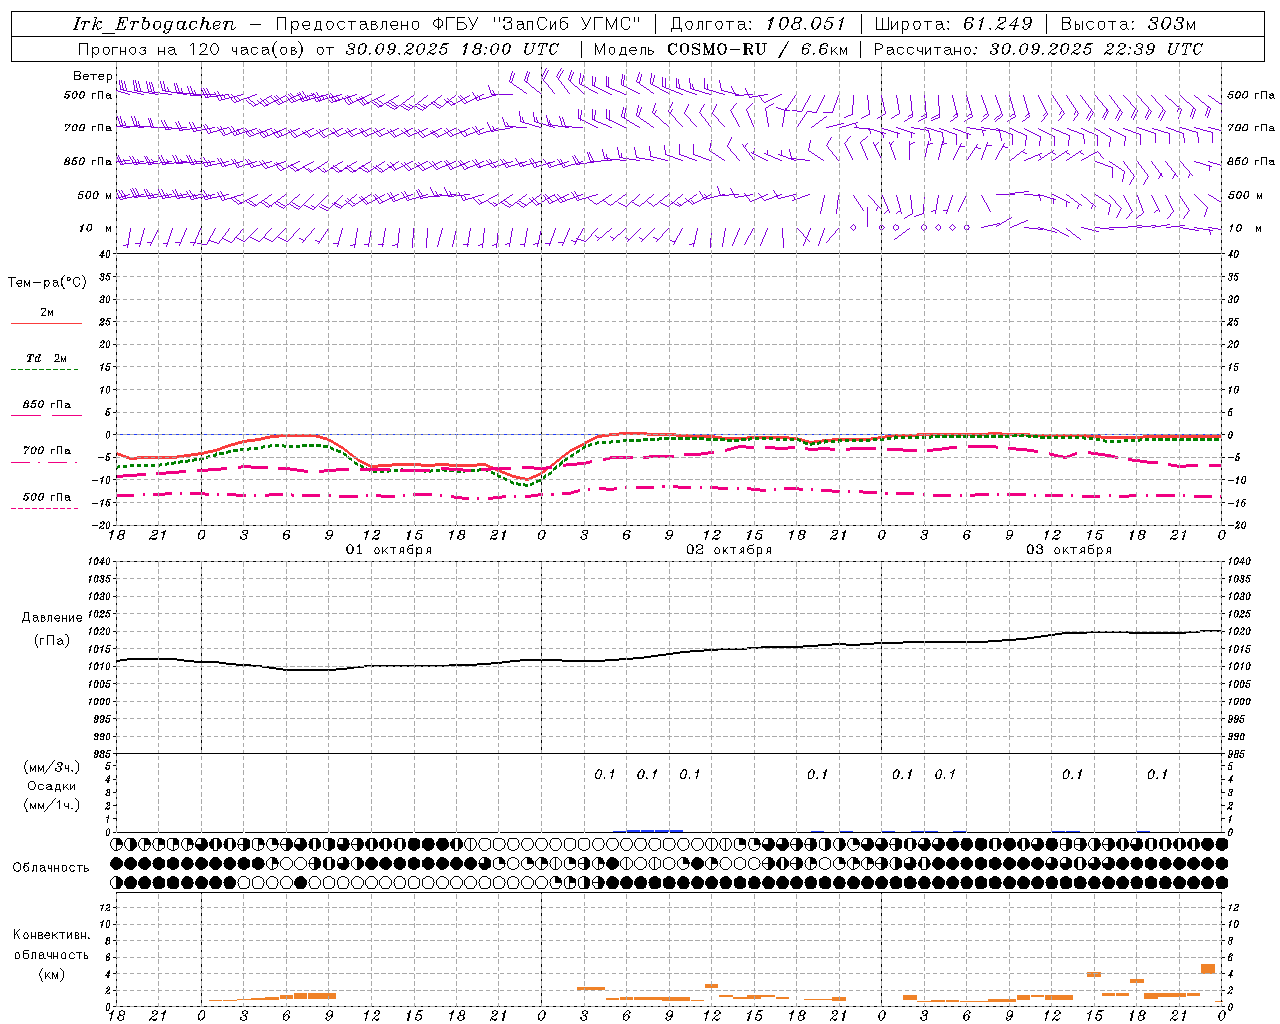The height and width of the screenshot is (1024, 1280).
Task: Click the Широта: 61.249 latitude value
Action: pos(953,24)
